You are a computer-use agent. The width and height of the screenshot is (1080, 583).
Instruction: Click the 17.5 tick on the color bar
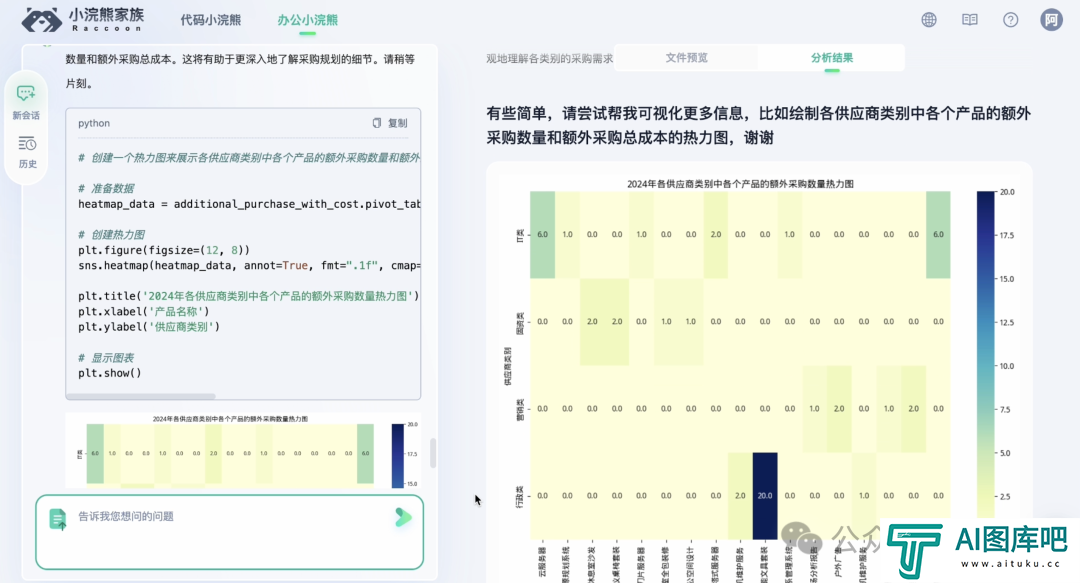pyautogui.click(x=1006, y=235)
